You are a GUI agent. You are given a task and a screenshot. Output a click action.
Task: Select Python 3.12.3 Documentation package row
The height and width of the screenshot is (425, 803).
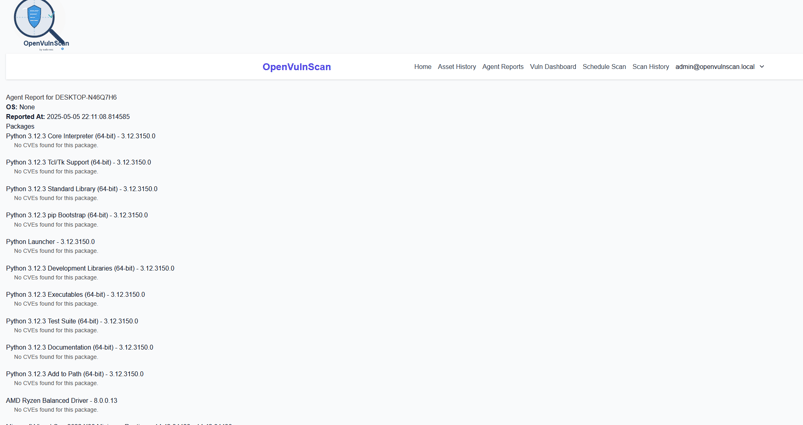(x=79, y=347)
